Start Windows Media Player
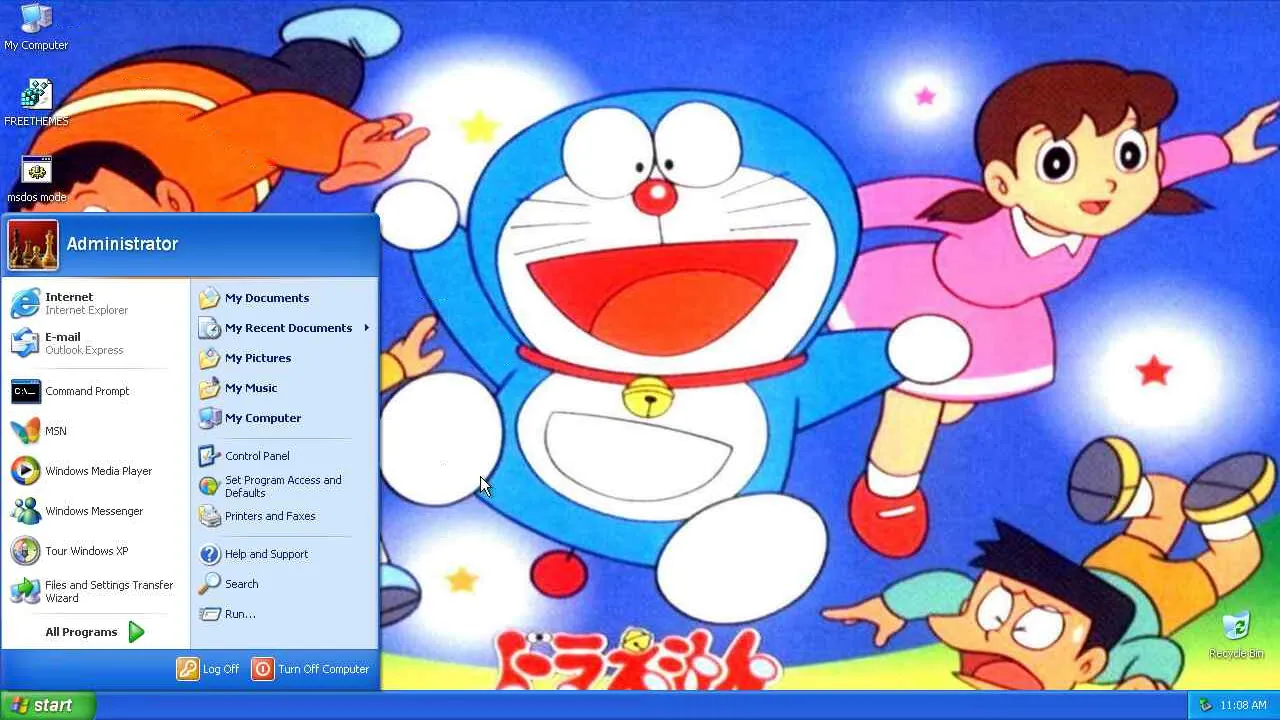Image resolution: width=1280 pixels, height=720 pixels. [96, 471]
